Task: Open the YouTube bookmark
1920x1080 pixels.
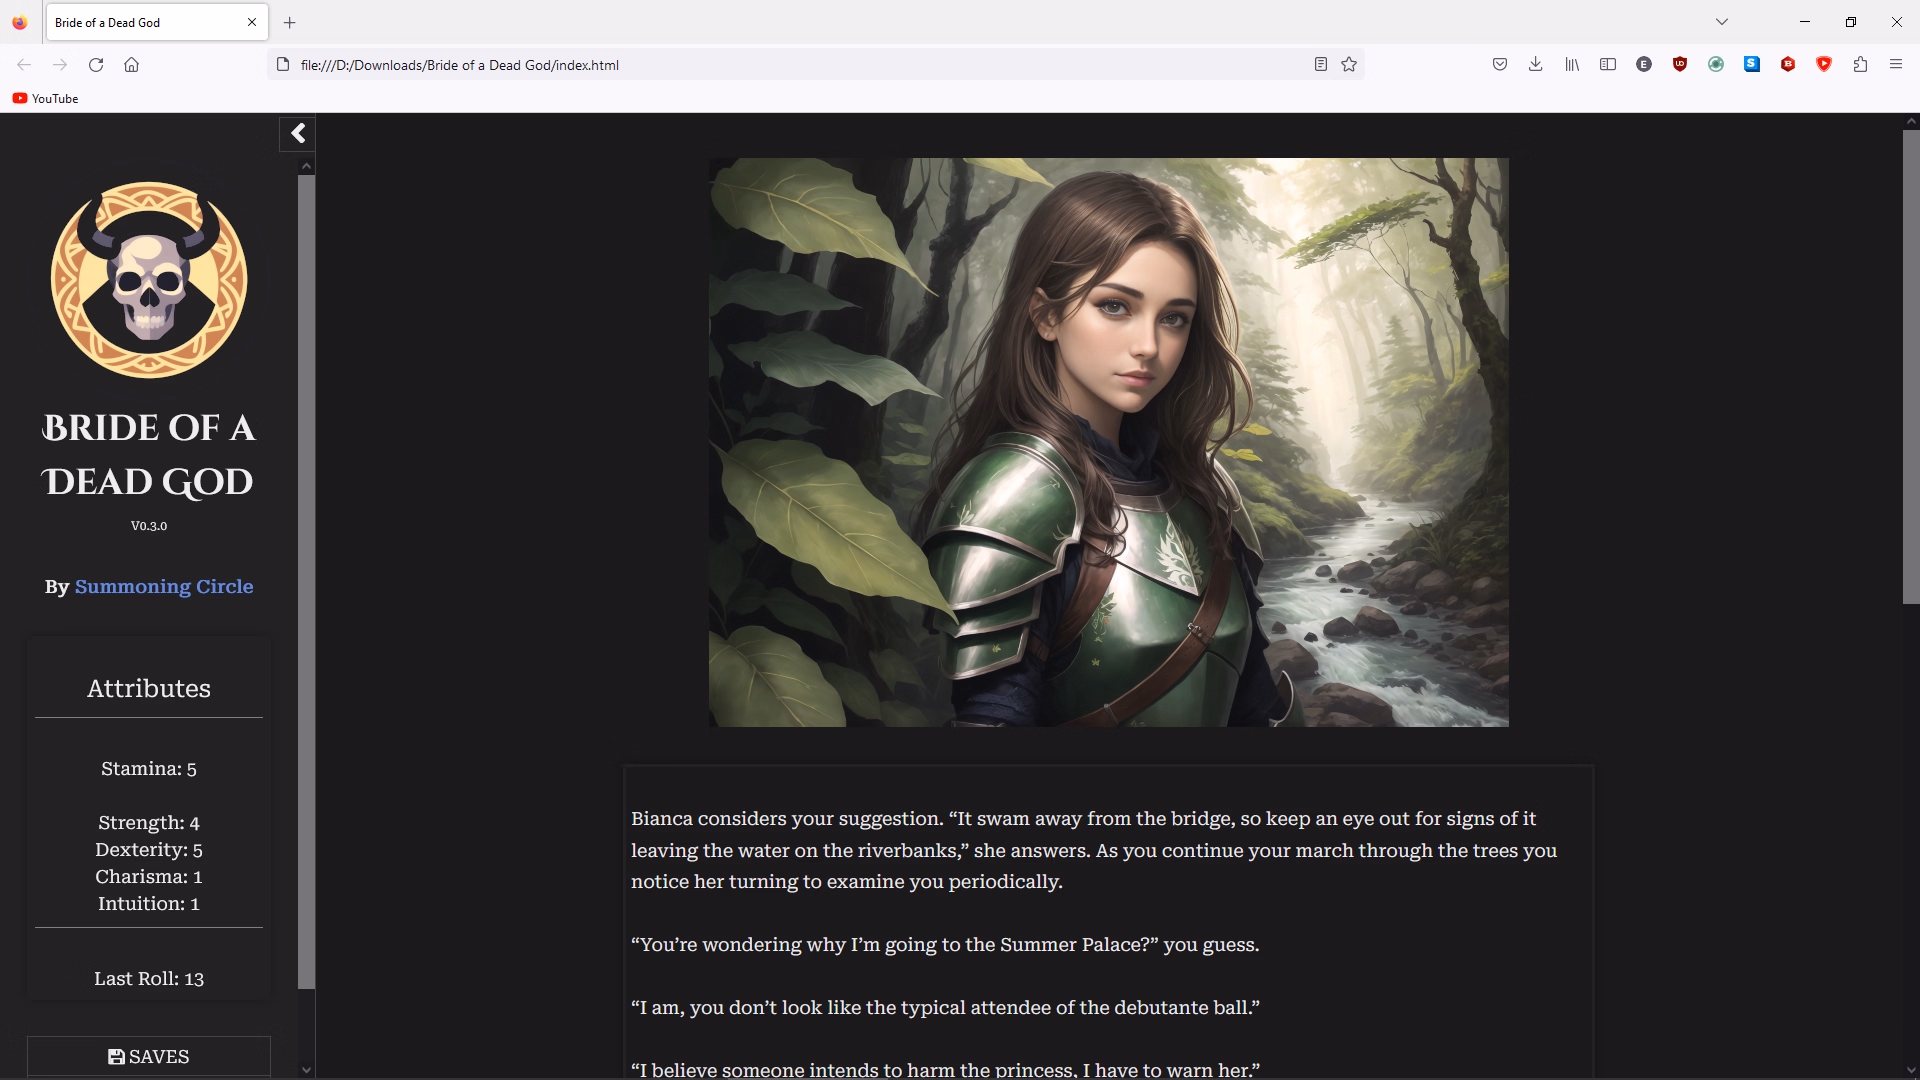Action: point(45,98)
